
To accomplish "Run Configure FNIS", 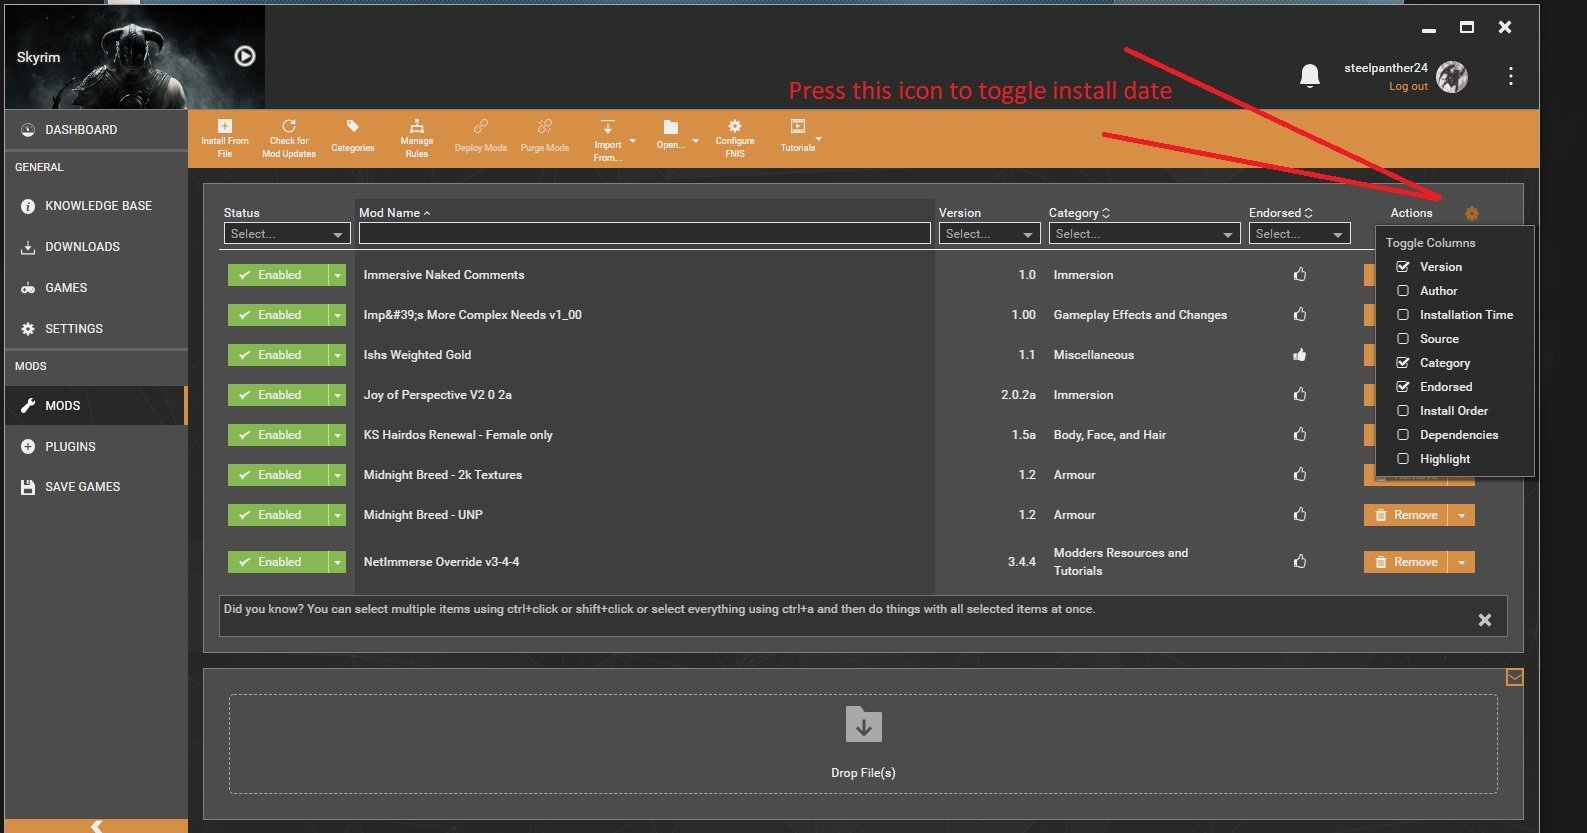I will (x=735, y=138).
